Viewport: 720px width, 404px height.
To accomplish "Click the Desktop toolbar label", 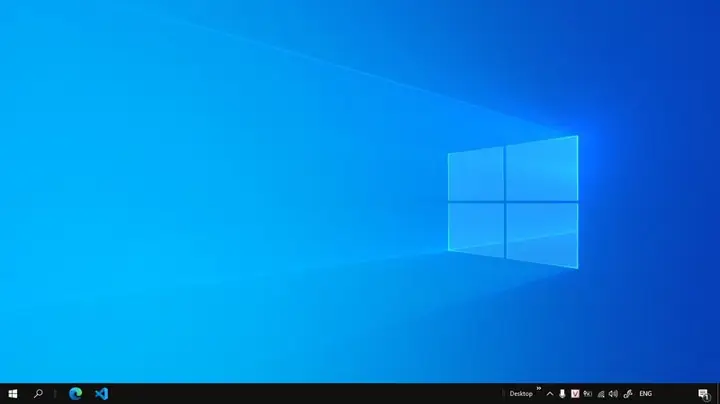I will (521, 394).
